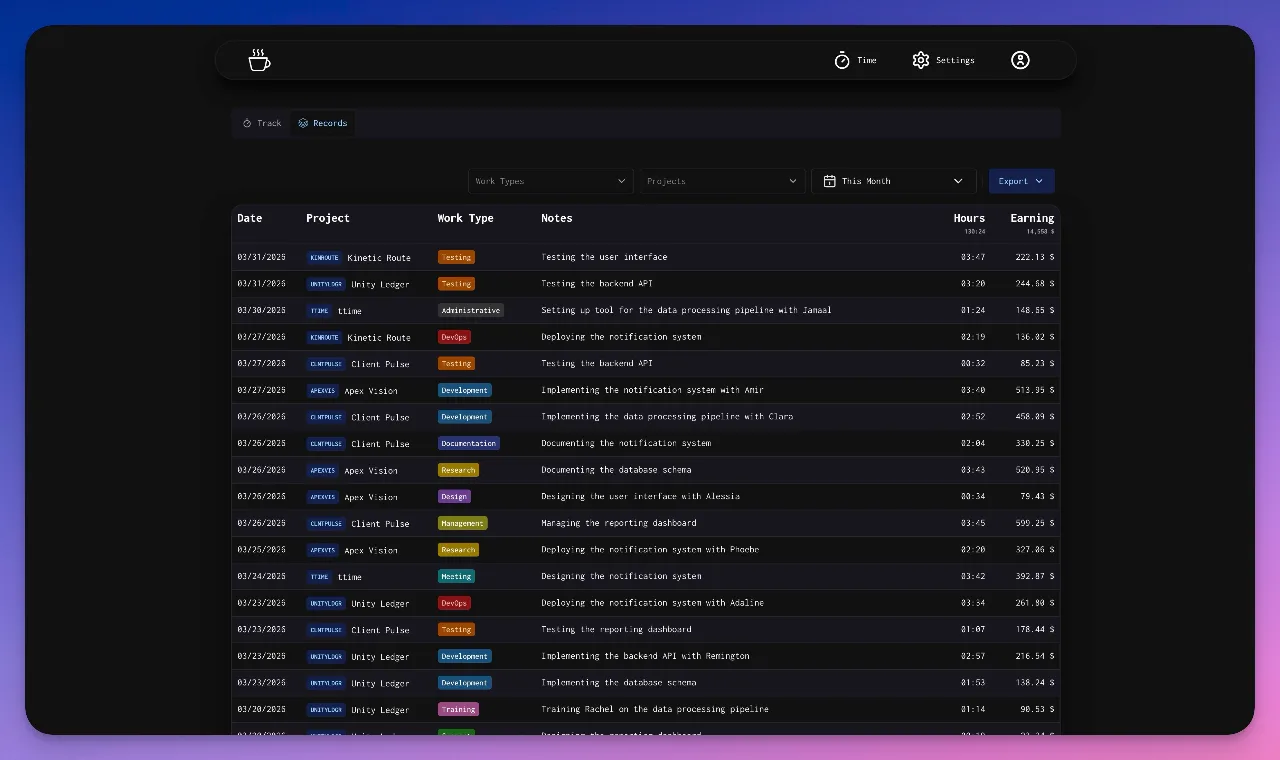Select note "Documenting the database schema"
1280x760 pixels.
[x=616, y=470]
